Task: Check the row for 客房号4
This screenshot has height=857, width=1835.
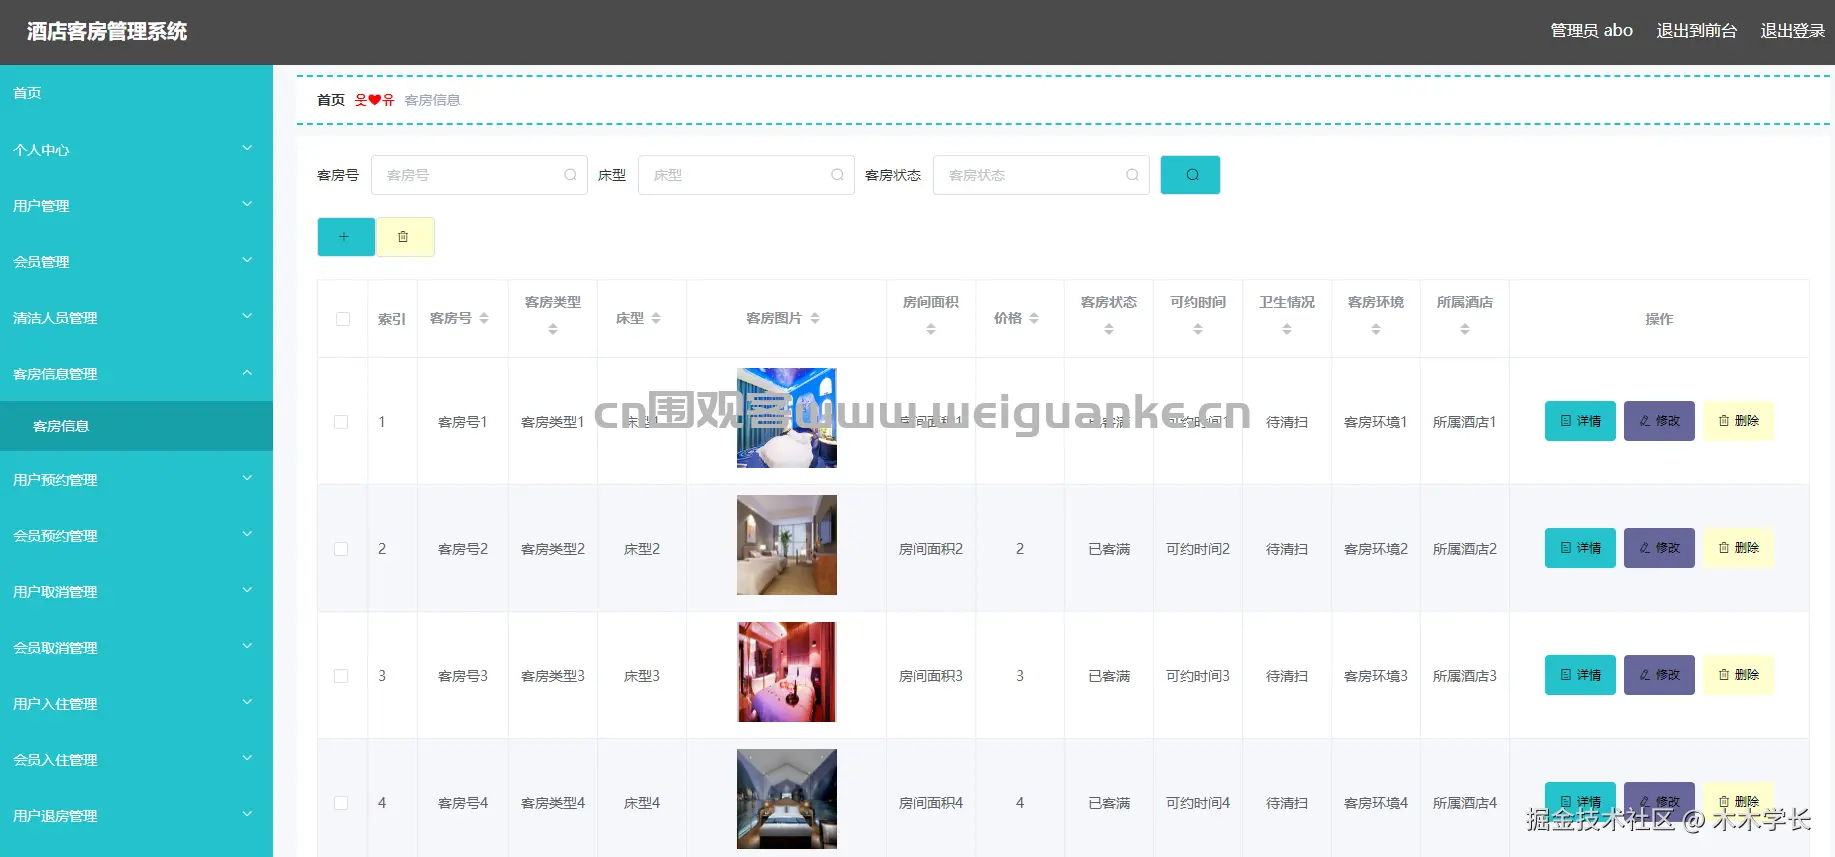Action: tap(341, 803)
